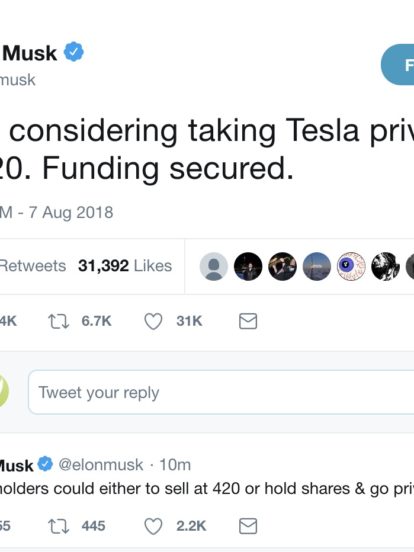The width and height of the screenshot is (414, 552).
Task: Click the 10m timestamp on reply tweet
Action: [x=175, y=465]
